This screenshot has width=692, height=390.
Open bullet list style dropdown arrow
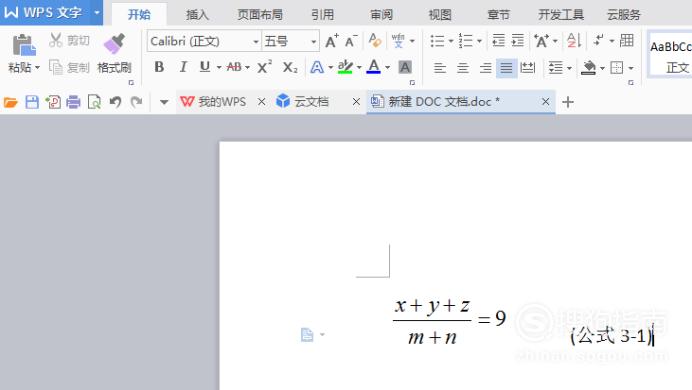coord(451,41)
